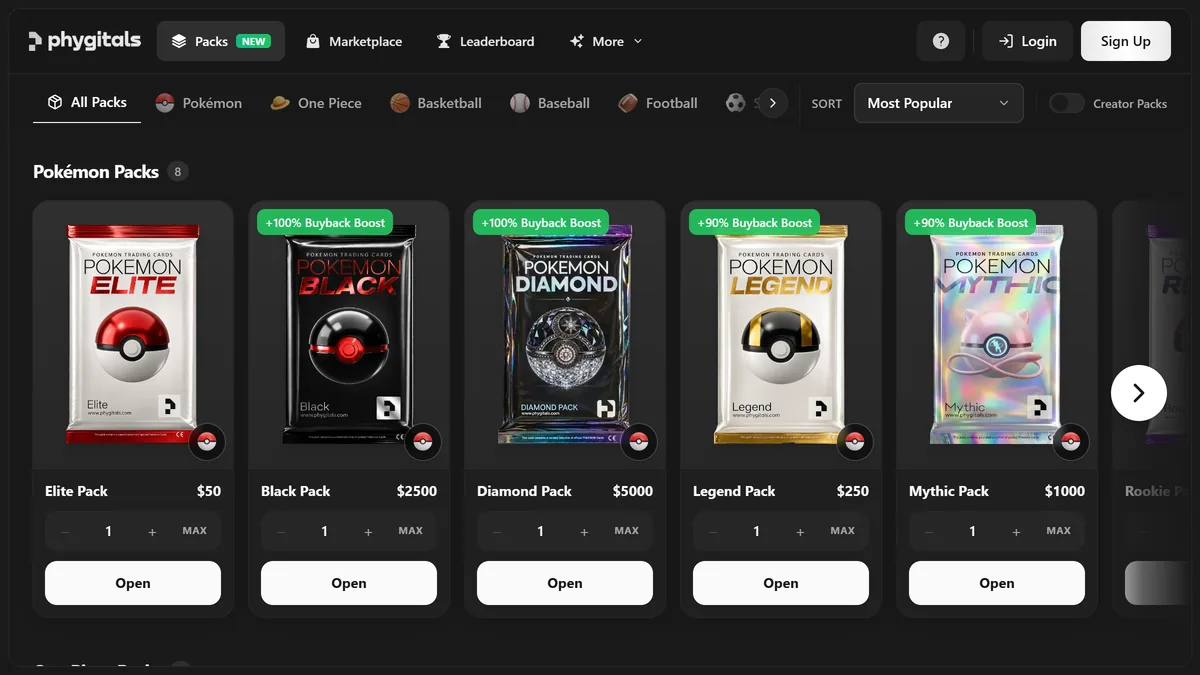Open the Diamond Pack
Viewport: 1200px width, 675px height.
[x=565, y=583]
